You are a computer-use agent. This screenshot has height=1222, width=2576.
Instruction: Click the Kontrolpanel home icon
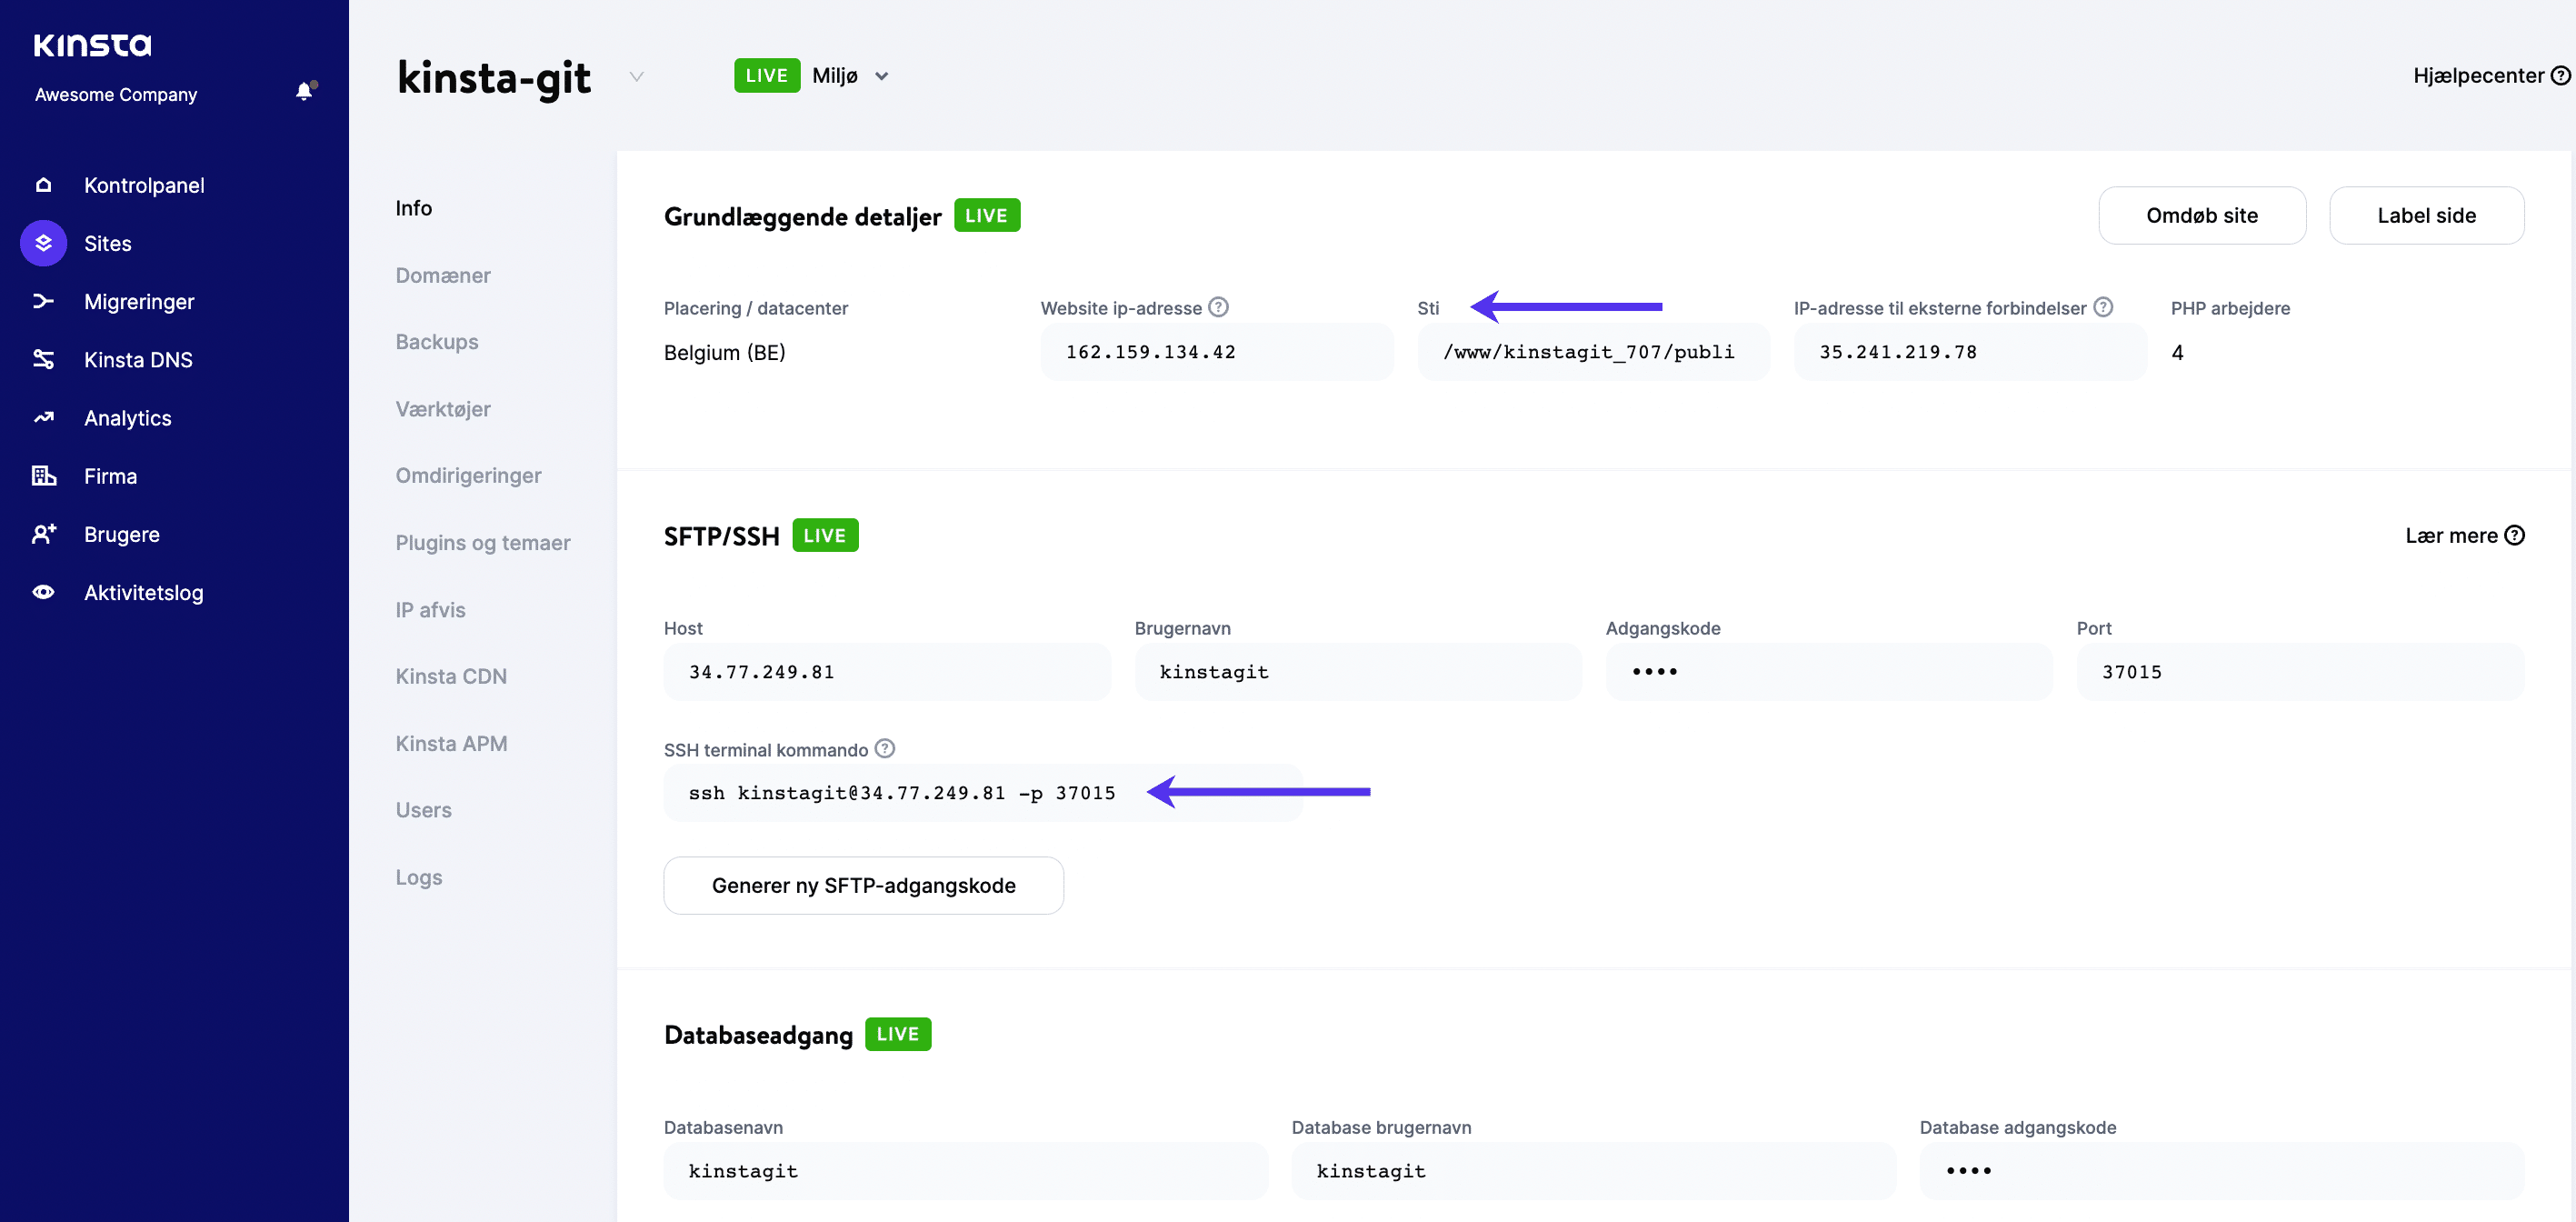[x=43, y=185]
